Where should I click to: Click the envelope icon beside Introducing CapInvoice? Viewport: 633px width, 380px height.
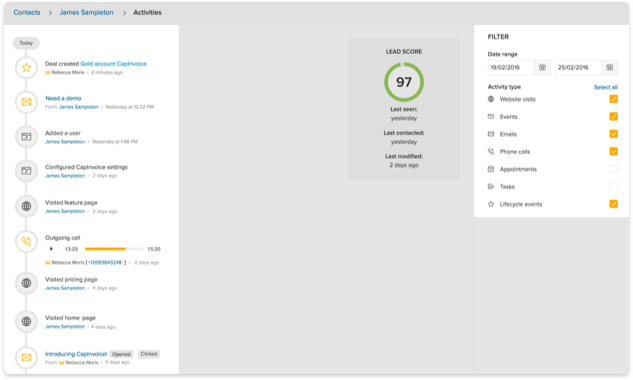click(x=26, y=357)
